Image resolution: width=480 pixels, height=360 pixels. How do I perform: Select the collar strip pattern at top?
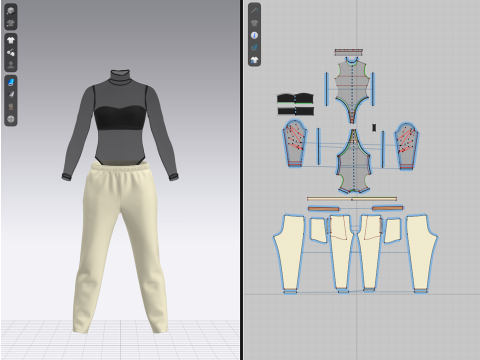click(x=349, y=52)
